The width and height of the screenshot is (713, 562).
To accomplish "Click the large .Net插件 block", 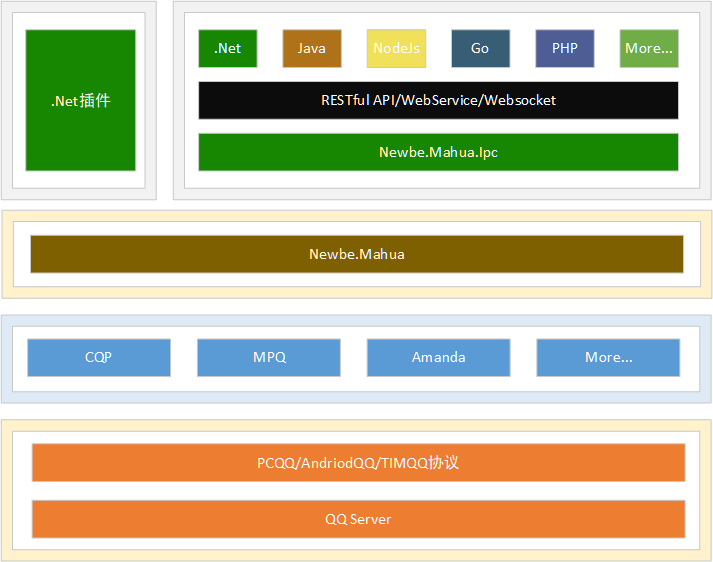I will click(x=80, y=100).
